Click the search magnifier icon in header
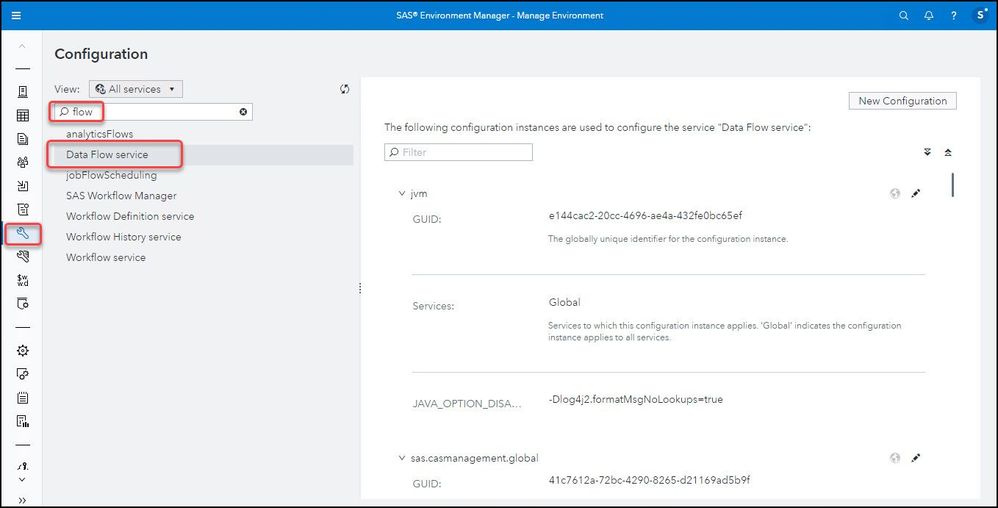Image resolution: width=998 pixels, height=508 pixels. tap(904, 16)
